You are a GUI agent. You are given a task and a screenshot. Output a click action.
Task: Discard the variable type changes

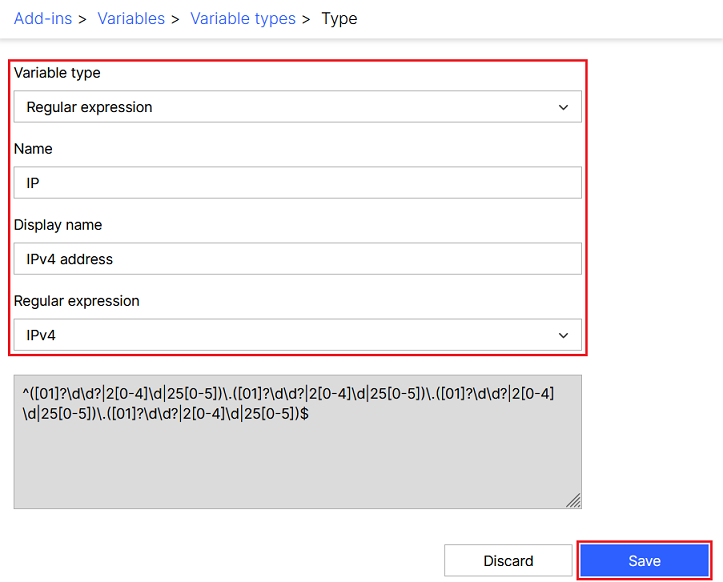coord(508,561)
